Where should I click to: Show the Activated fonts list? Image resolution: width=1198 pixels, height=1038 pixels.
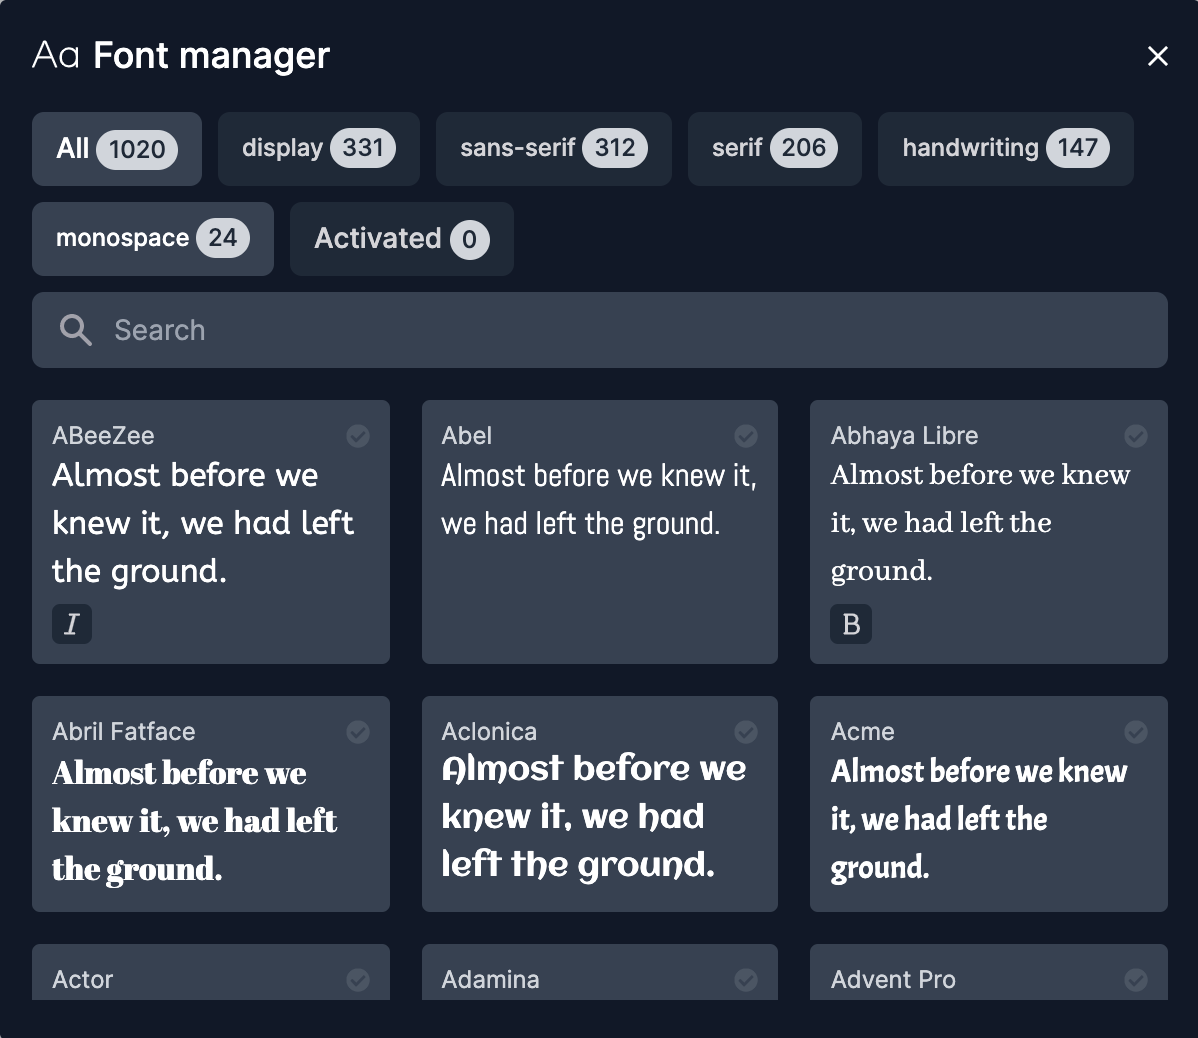point(401,239)
